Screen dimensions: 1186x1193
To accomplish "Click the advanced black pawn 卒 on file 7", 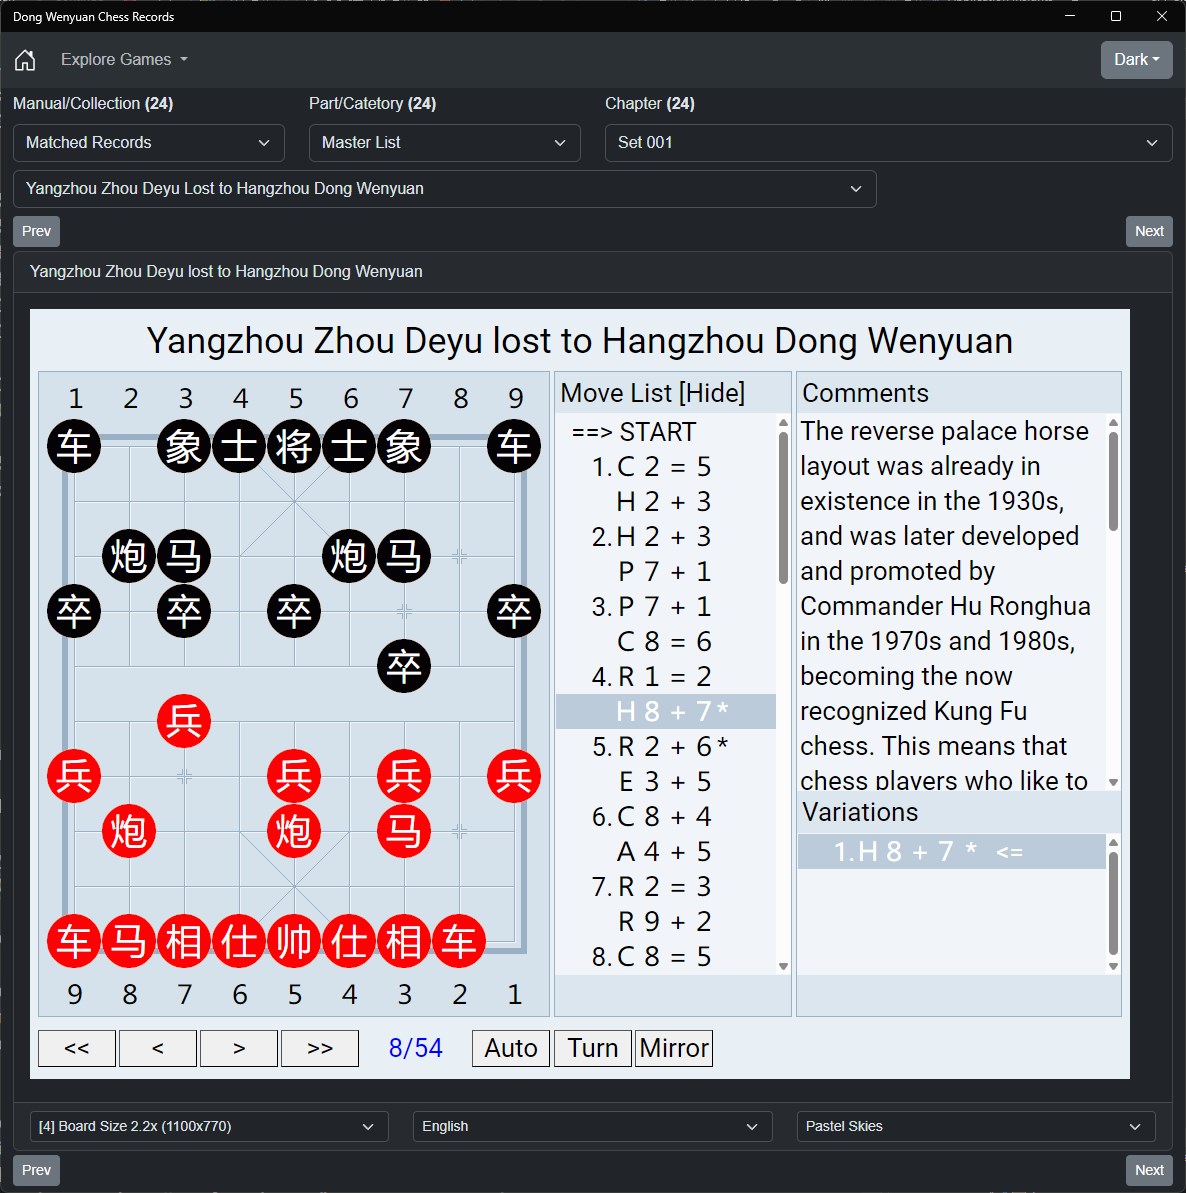I will click(404, 666).
